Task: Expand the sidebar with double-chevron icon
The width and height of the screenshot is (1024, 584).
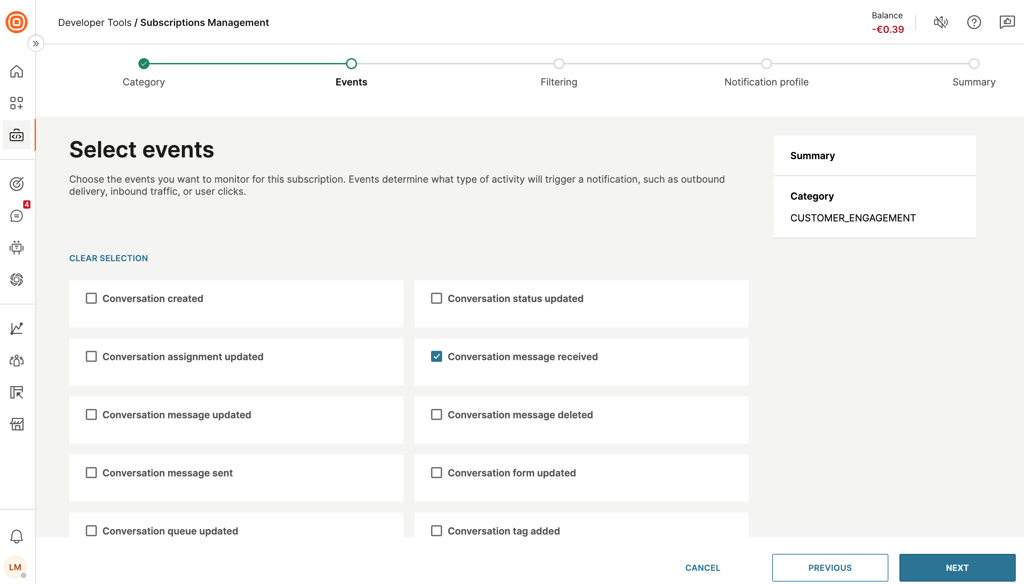Action: (x=36, y=44)
